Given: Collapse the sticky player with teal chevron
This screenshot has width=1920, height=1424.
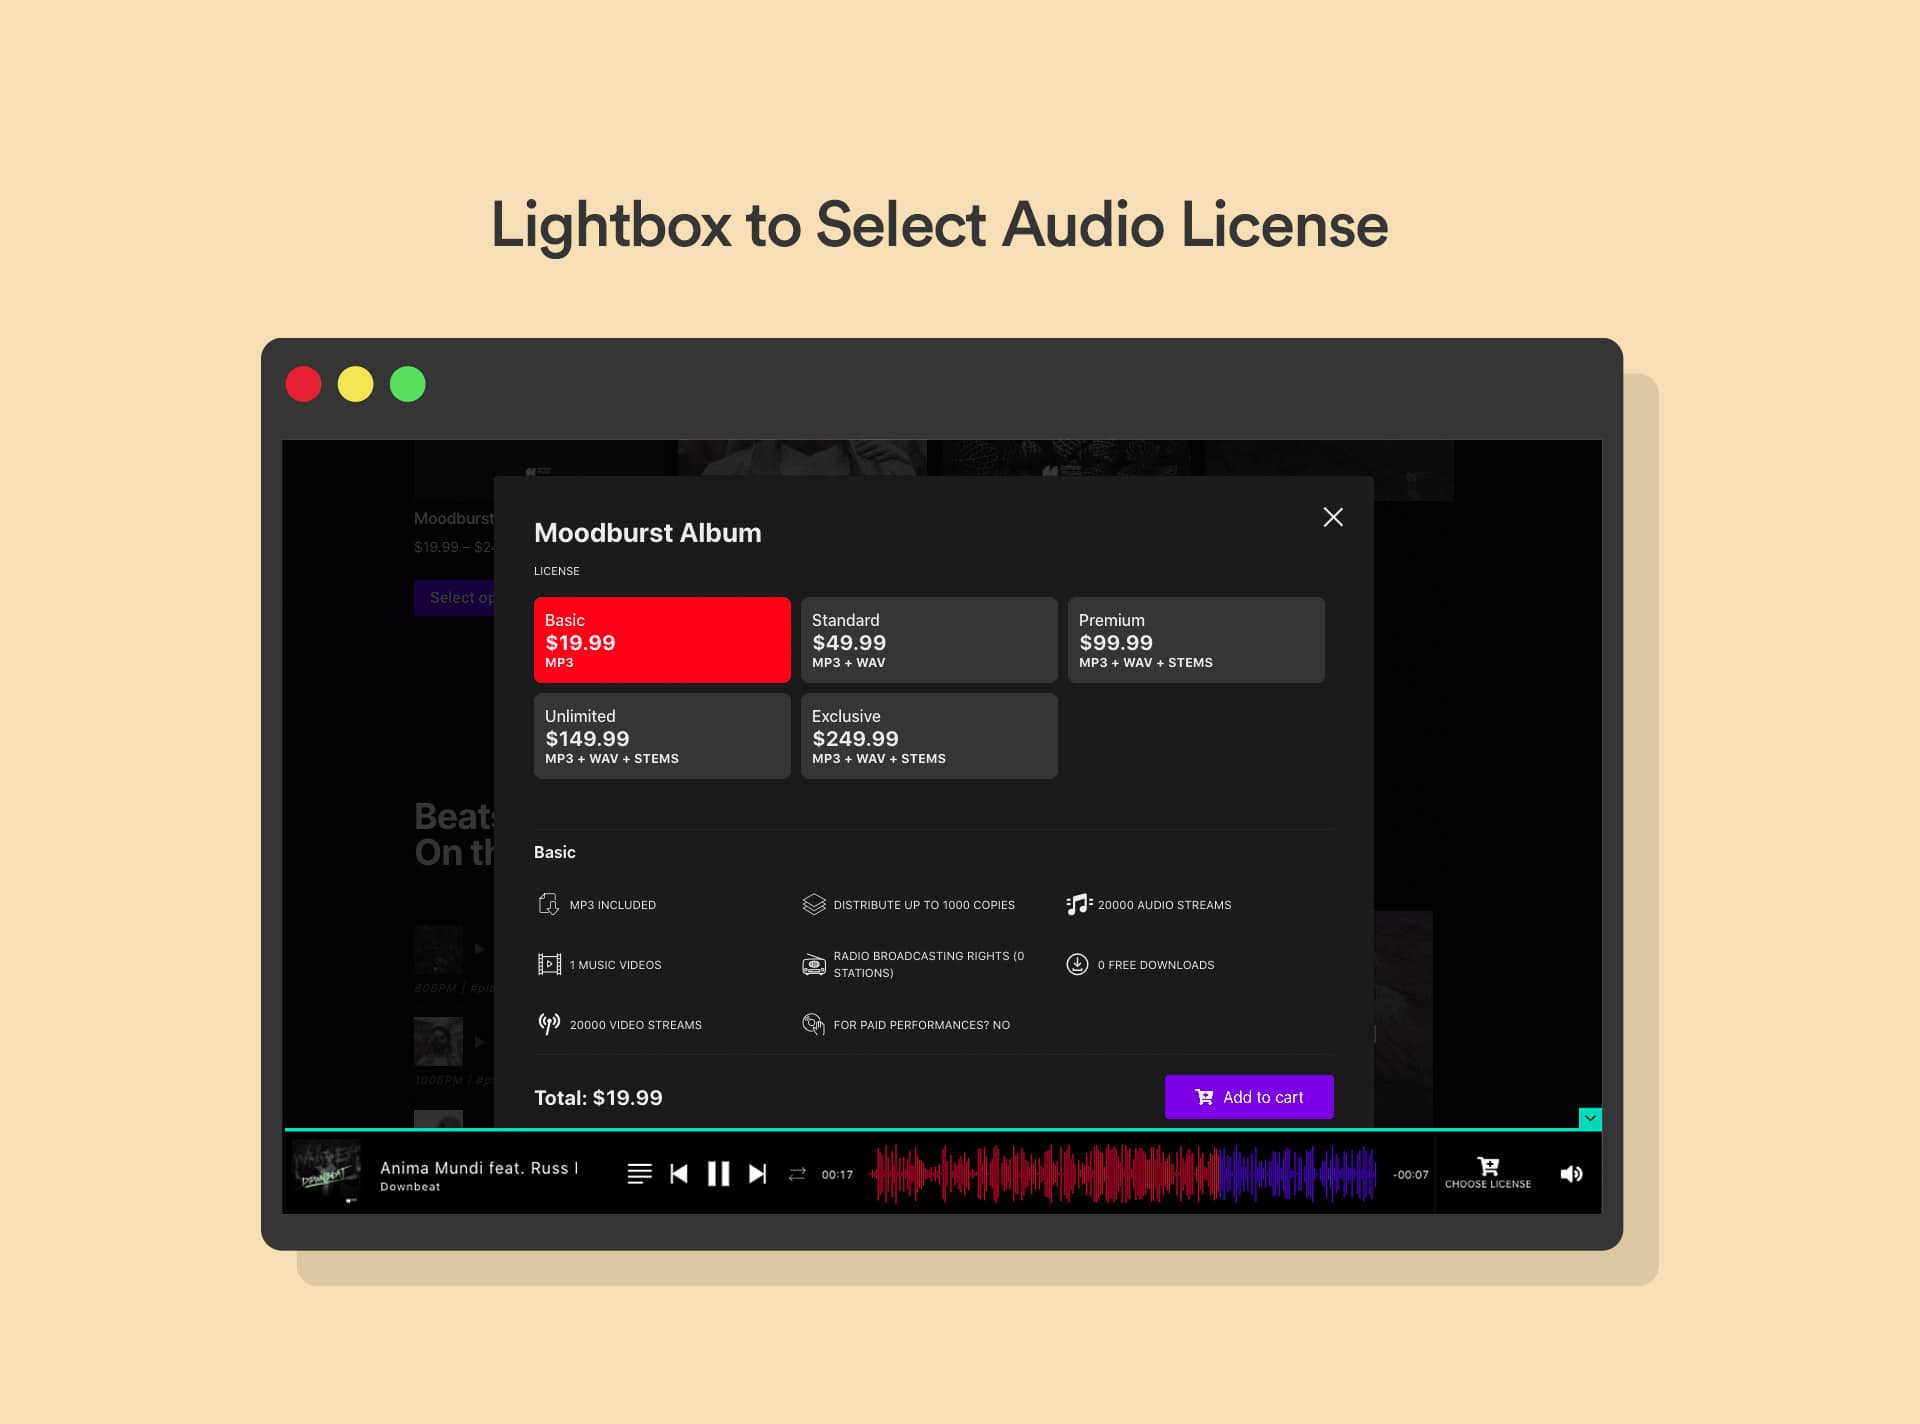Looking at the screenshot, I should (x=1590, y=1118).
